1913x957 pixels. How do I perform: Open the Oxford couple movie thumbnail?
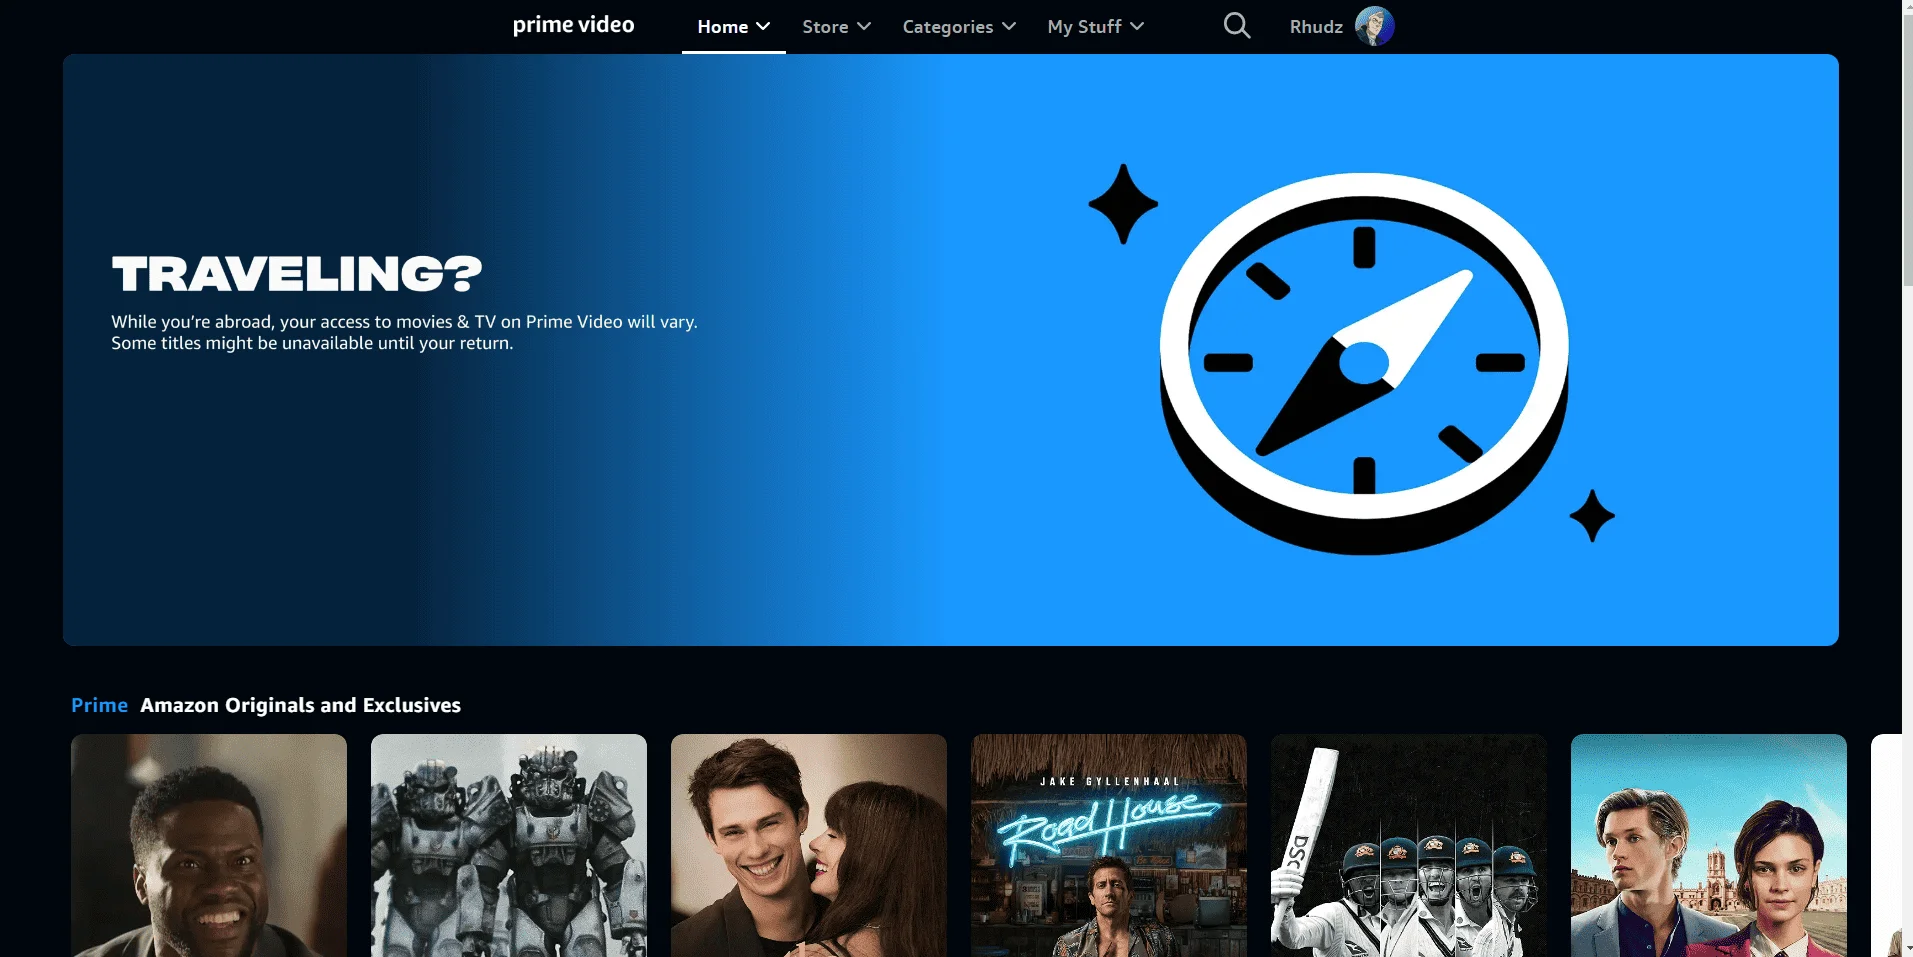1709,845
